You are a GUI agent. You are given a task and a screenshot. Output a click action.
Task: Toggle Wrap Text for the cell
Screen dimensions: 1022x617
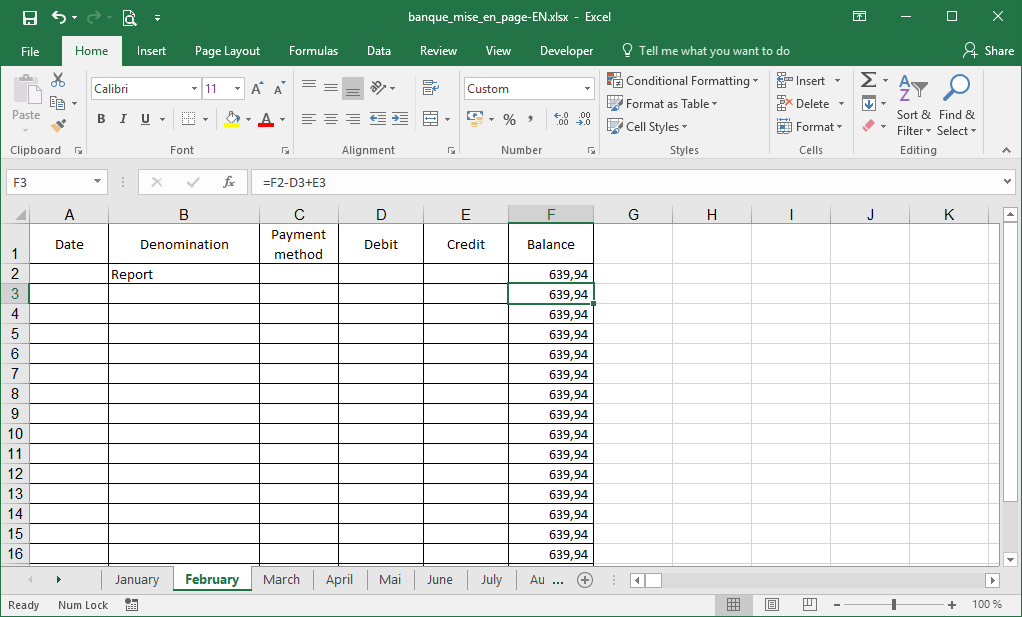click(x=431, y=88)
